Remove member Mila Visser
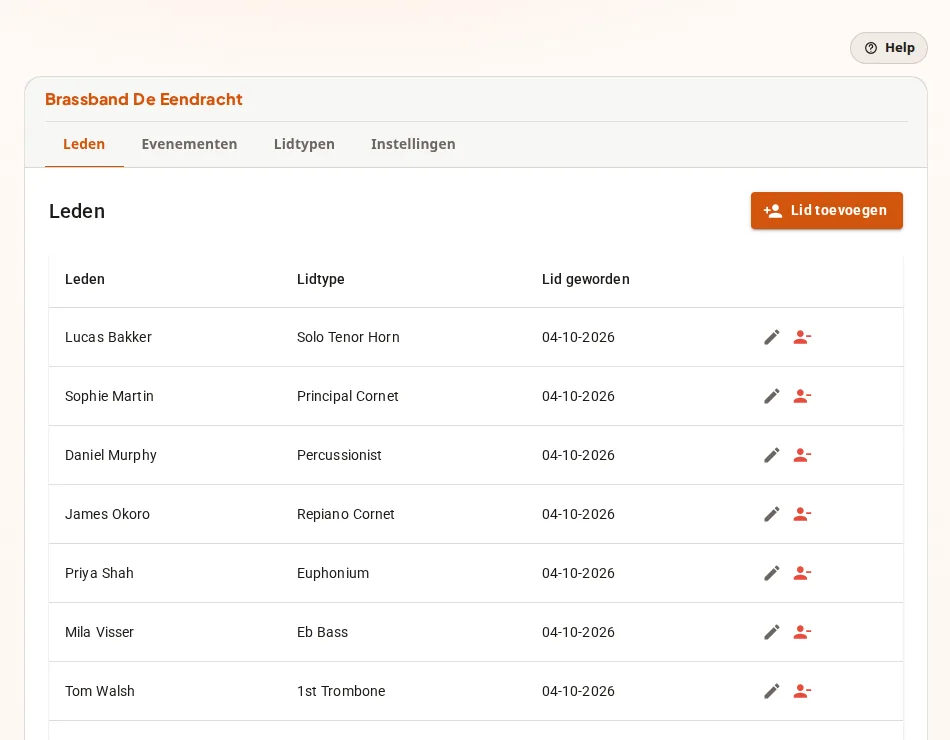950x740 pixels. tap(802, 632)
